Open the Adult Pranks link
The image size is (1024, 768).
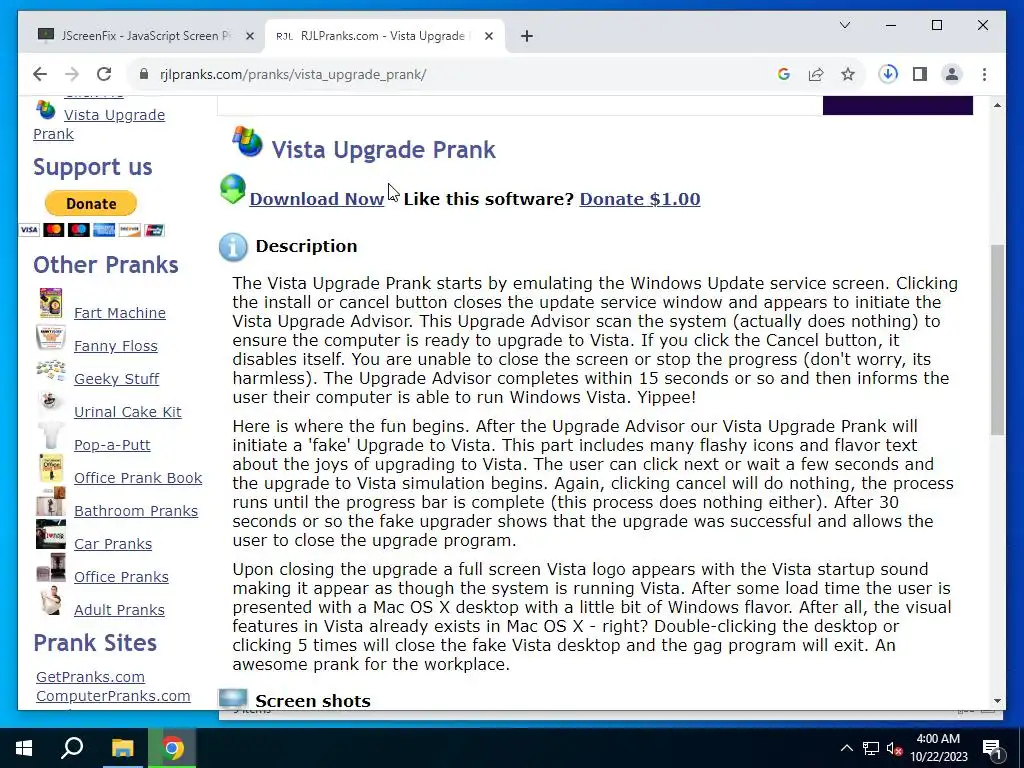pos(119,609)
